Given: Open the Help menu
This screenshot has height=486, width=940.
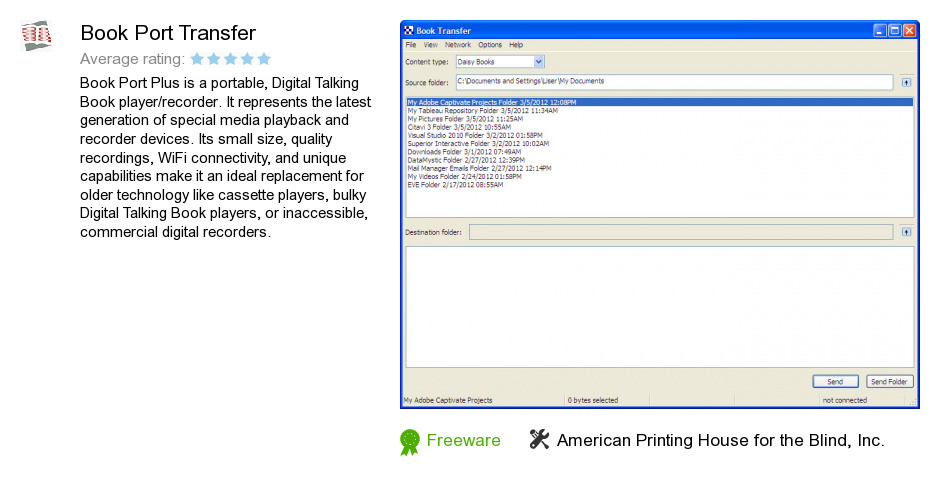Looking at the screenshot, I should pos(516,45).
